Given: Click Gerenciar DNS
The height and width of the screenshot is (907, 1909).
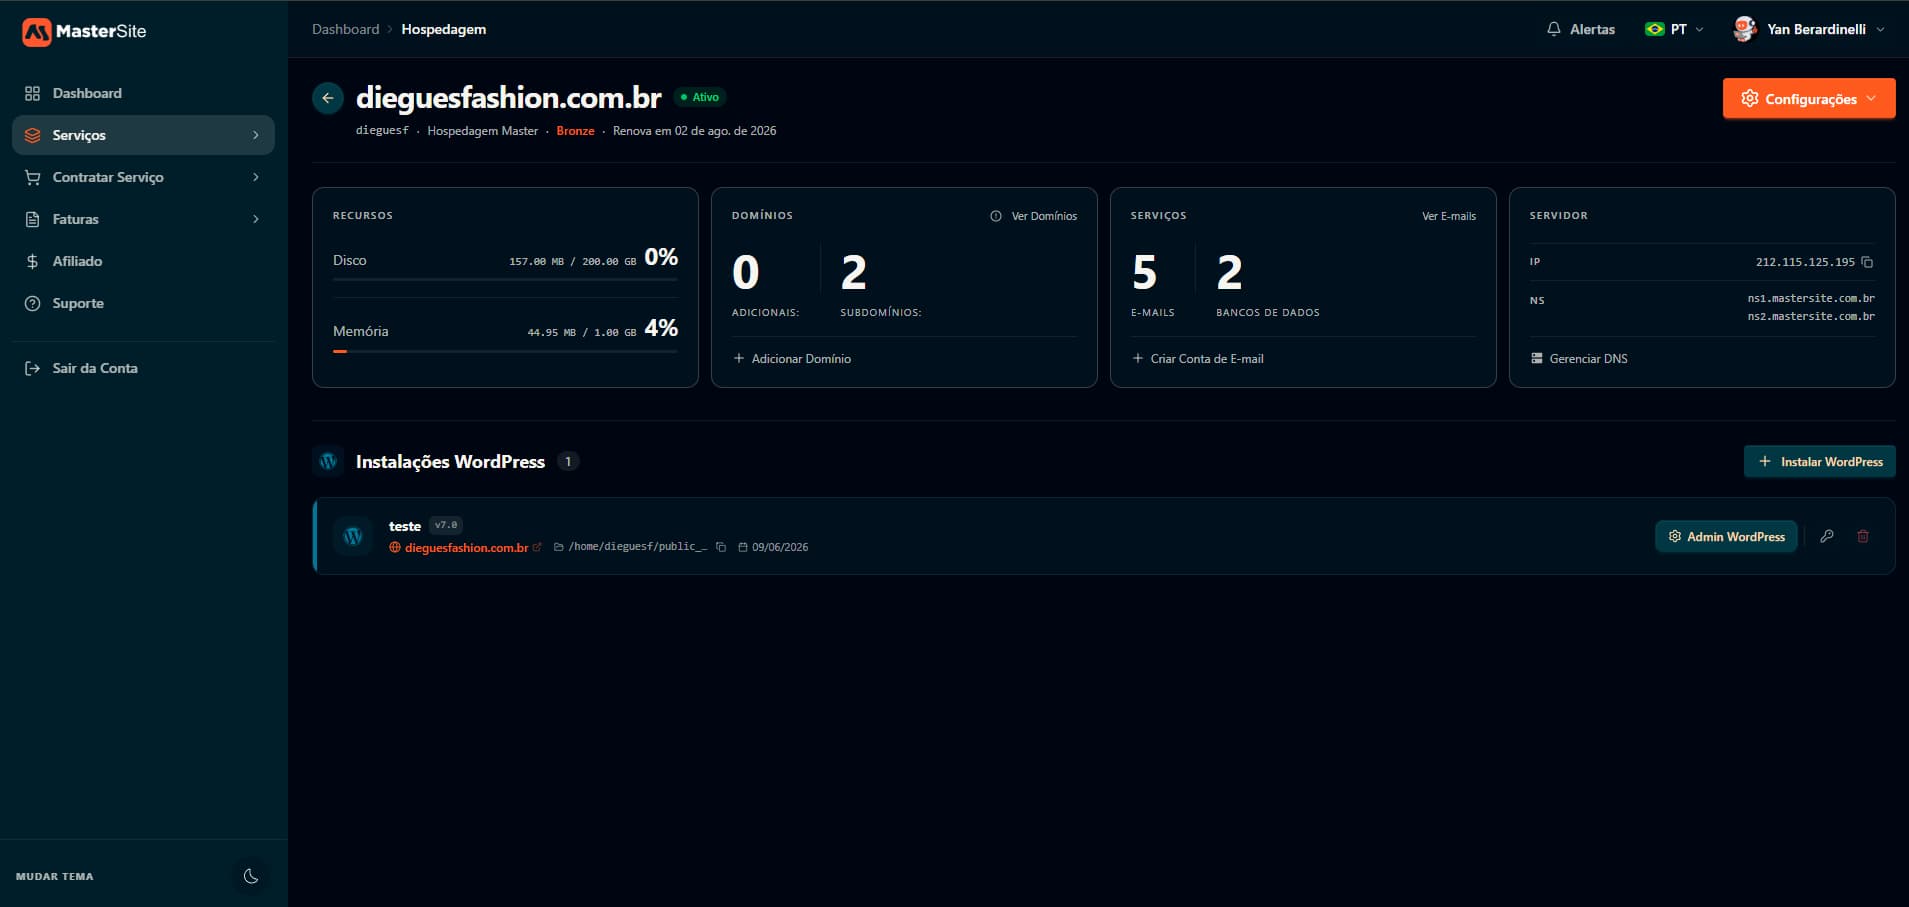Looking at the screenshot, I should (1579, 358).
